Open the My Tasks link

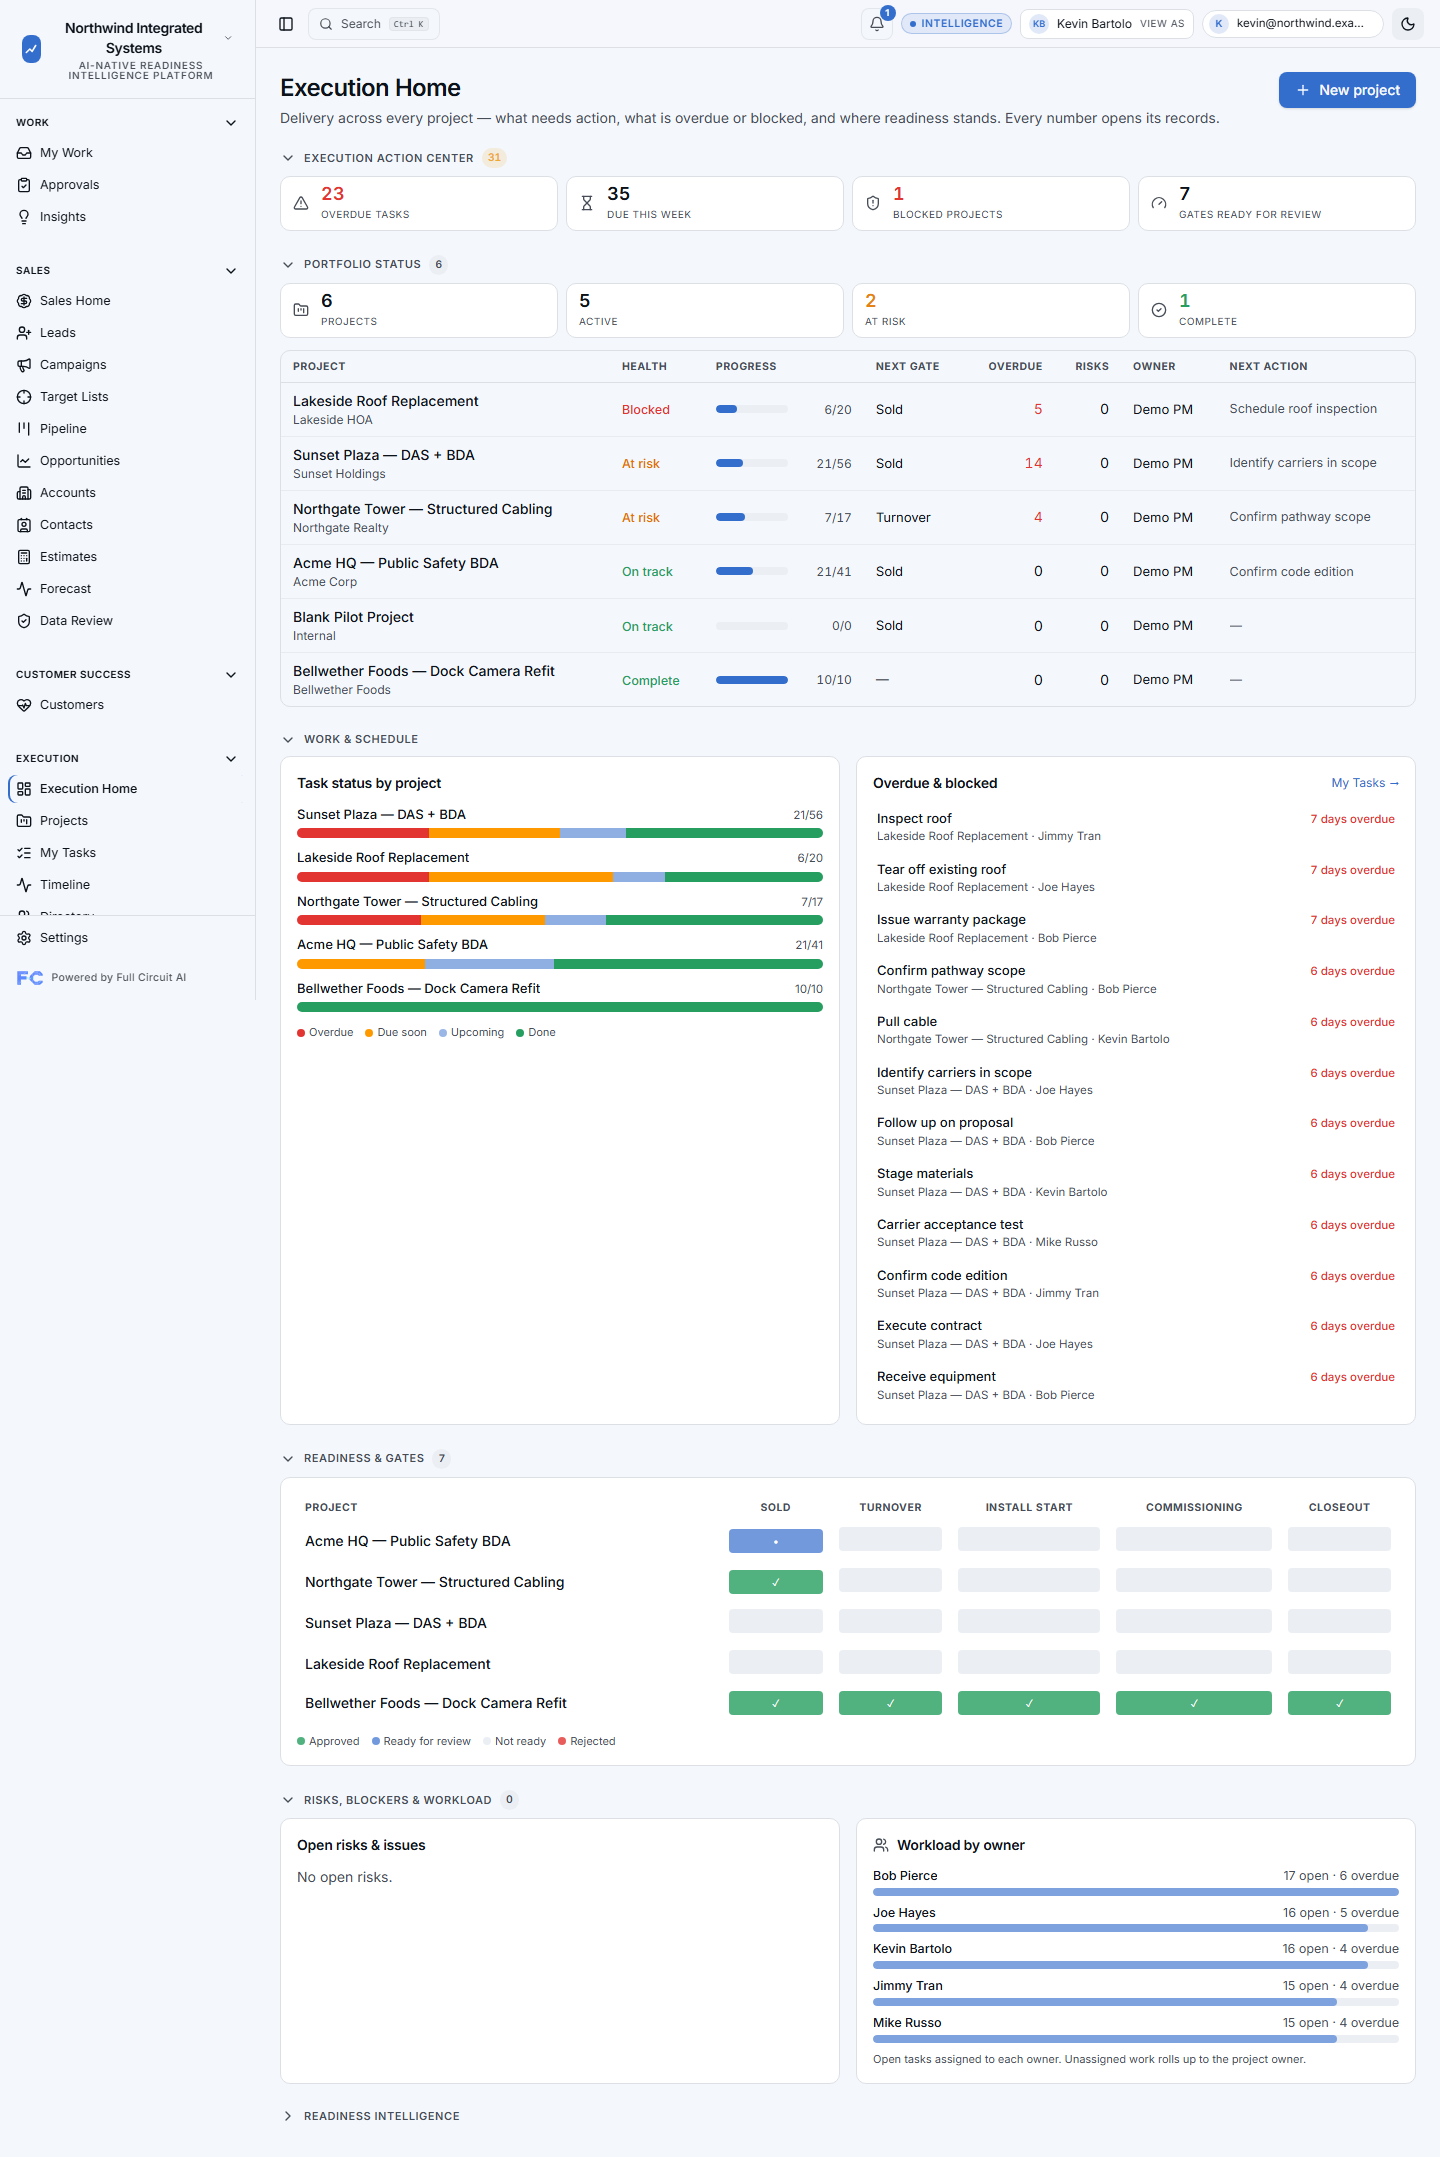(1365, 783)
